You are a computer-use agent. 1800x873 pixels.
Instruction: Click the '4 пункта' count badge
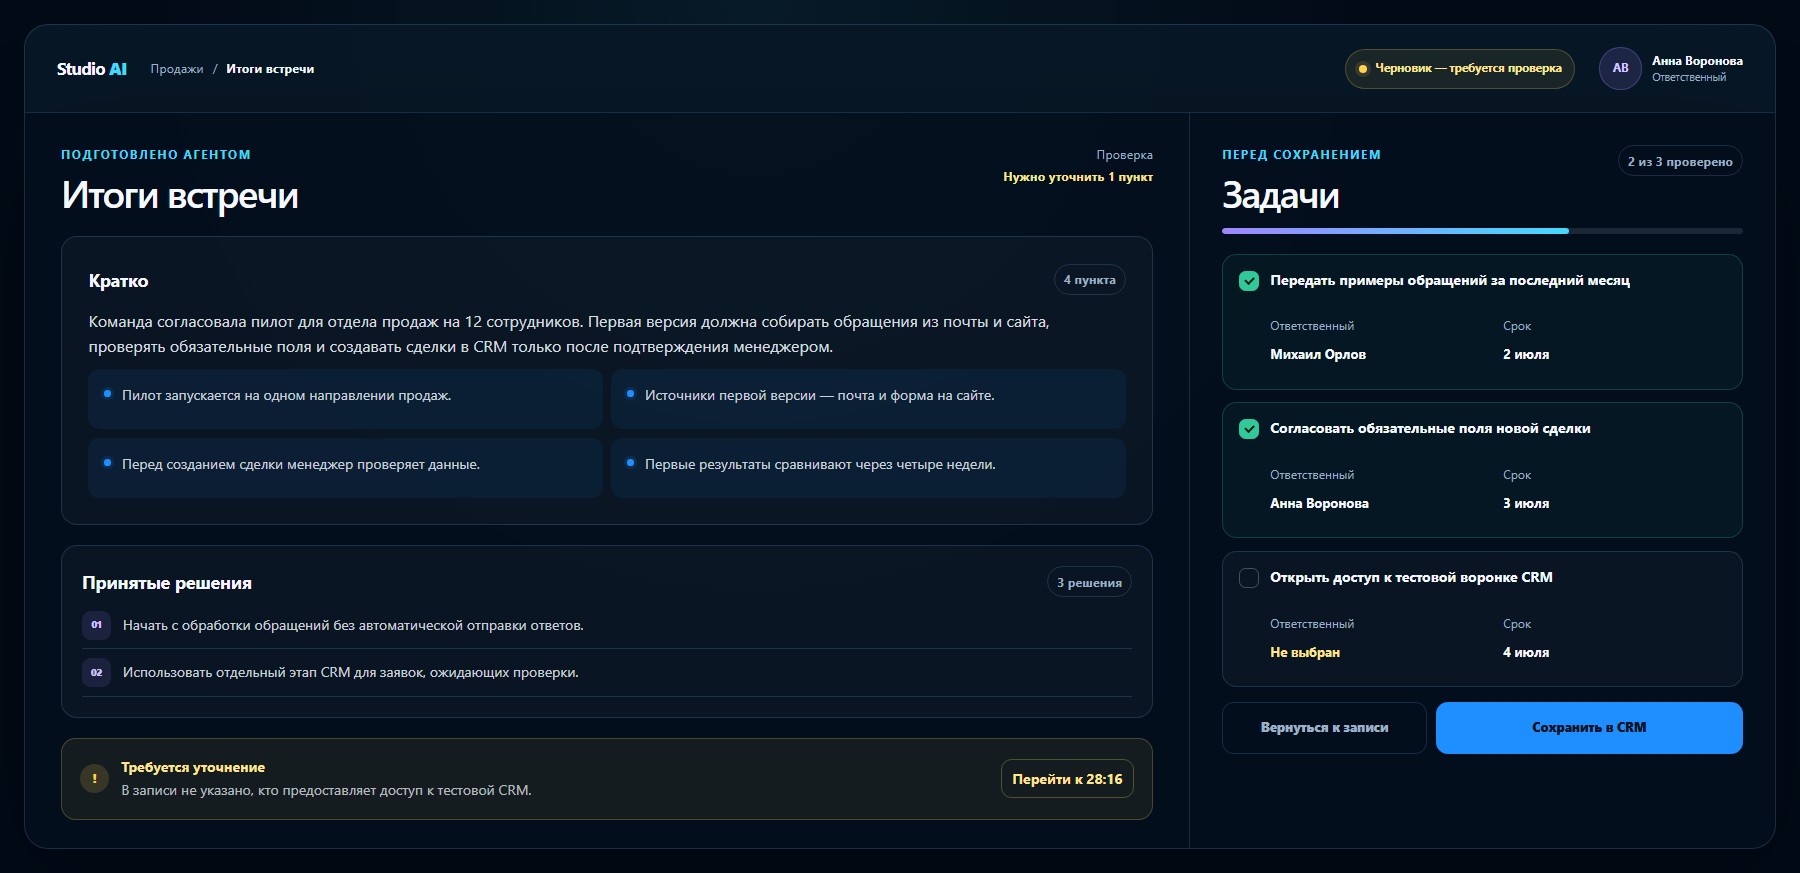pos(1089,280)
